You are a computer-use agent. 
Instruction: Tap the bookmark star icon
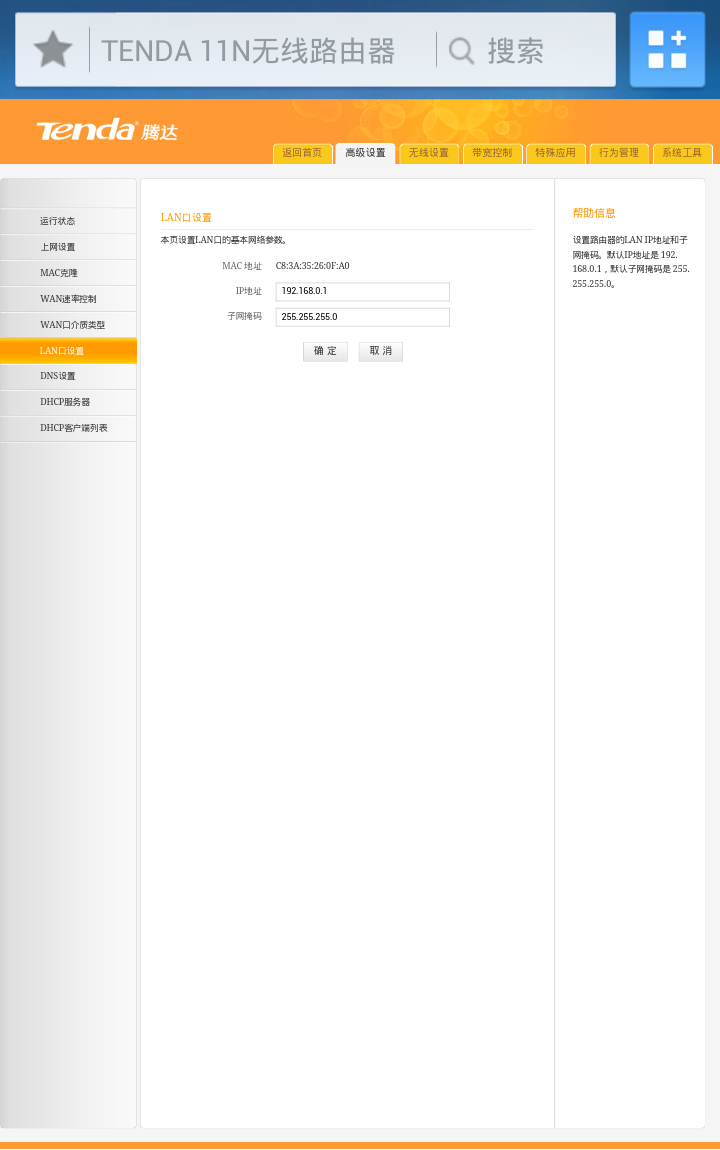53,50
